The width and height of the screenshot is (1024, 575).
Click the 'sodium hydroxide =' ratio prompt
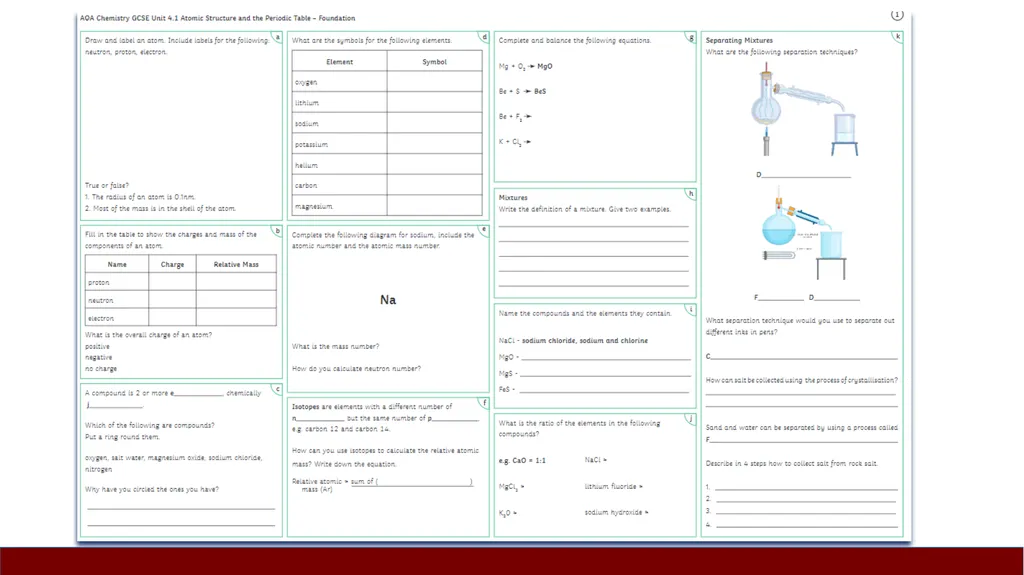[616, 513]
